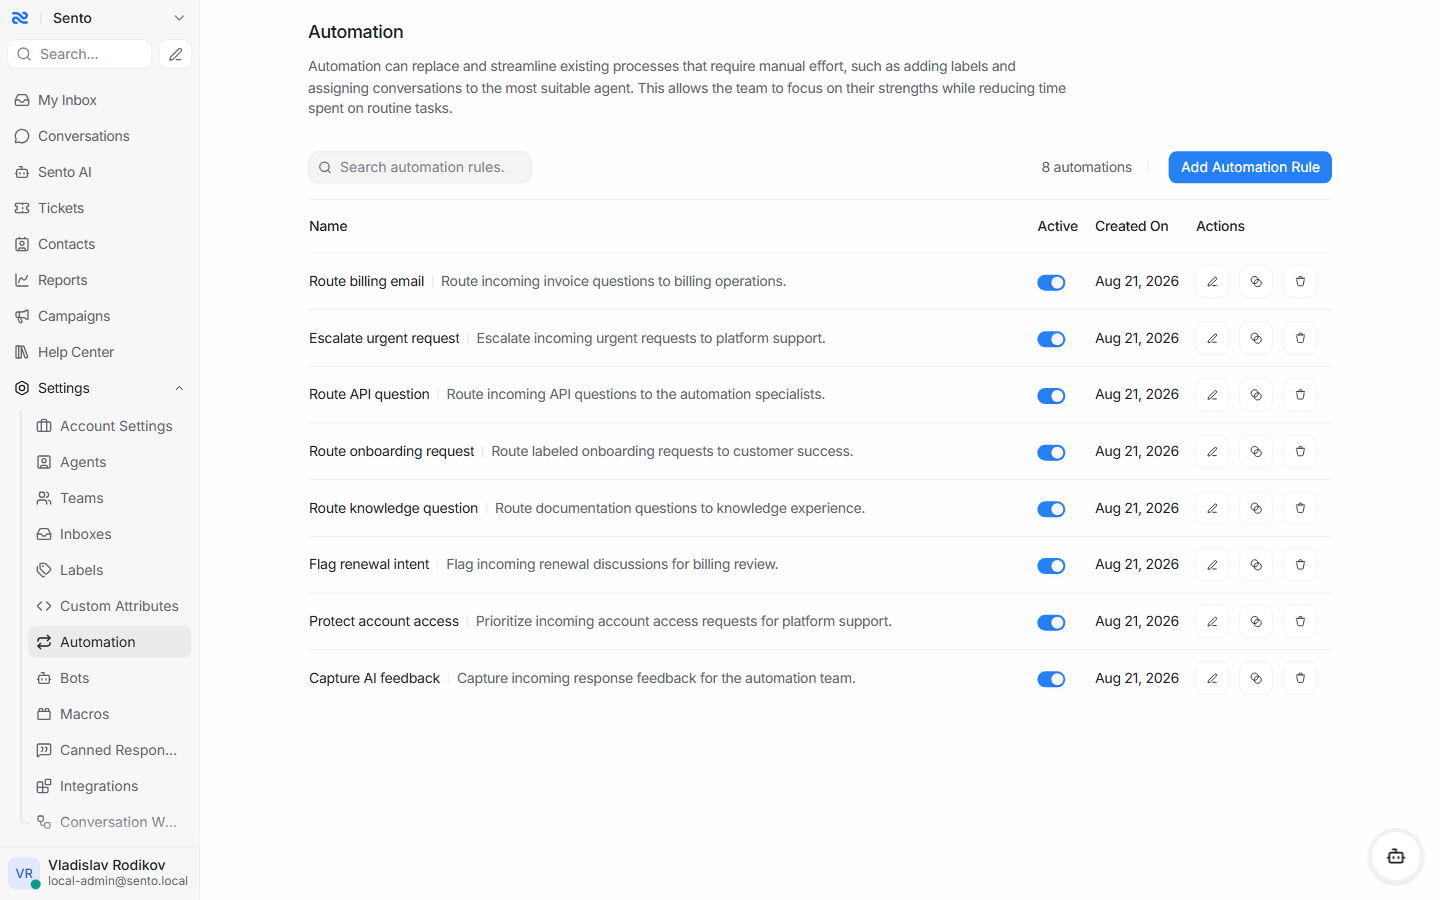The width and height of the screenshot is (1440, 900).
Task: Clone the Capture AI feedback rule
Action: click(x=1256, y=679)
